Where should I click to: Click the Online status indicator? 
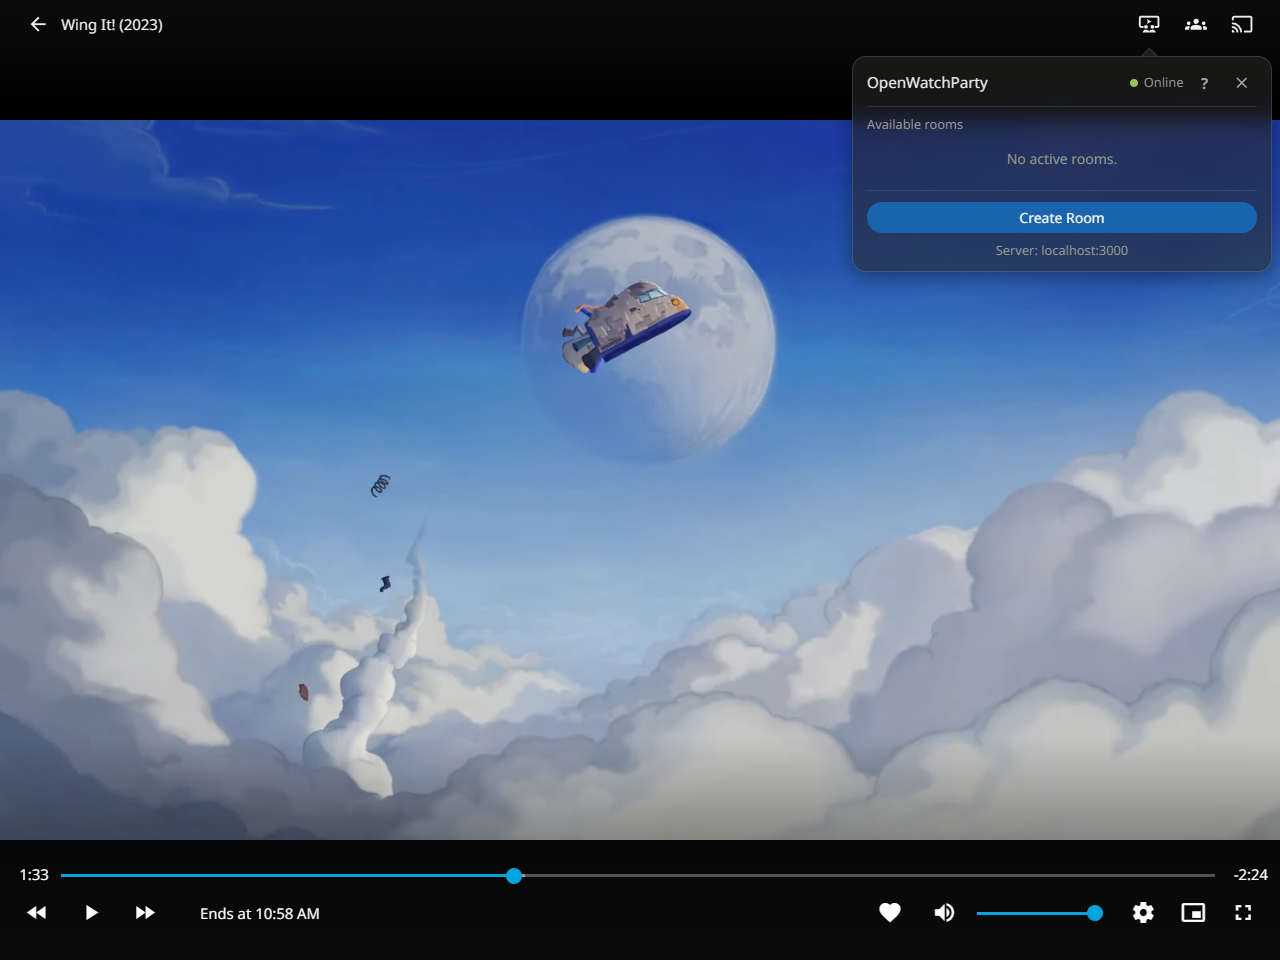[x=1156, y=83]
